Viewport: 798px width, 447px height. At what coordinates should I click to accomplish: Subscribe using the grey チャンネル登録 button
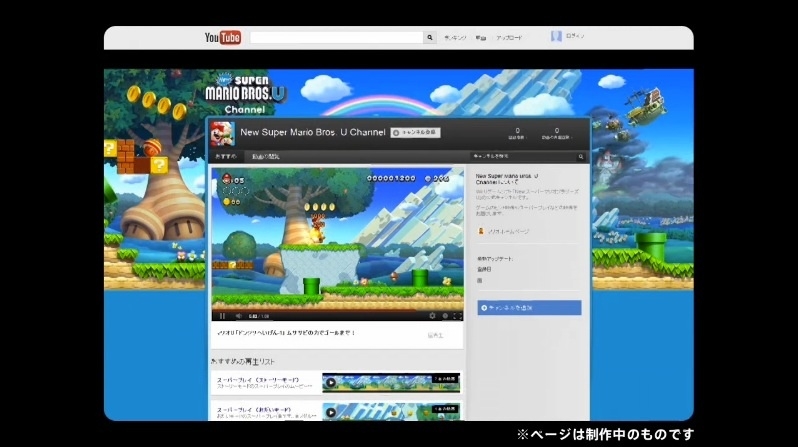(x=415, y=132)
